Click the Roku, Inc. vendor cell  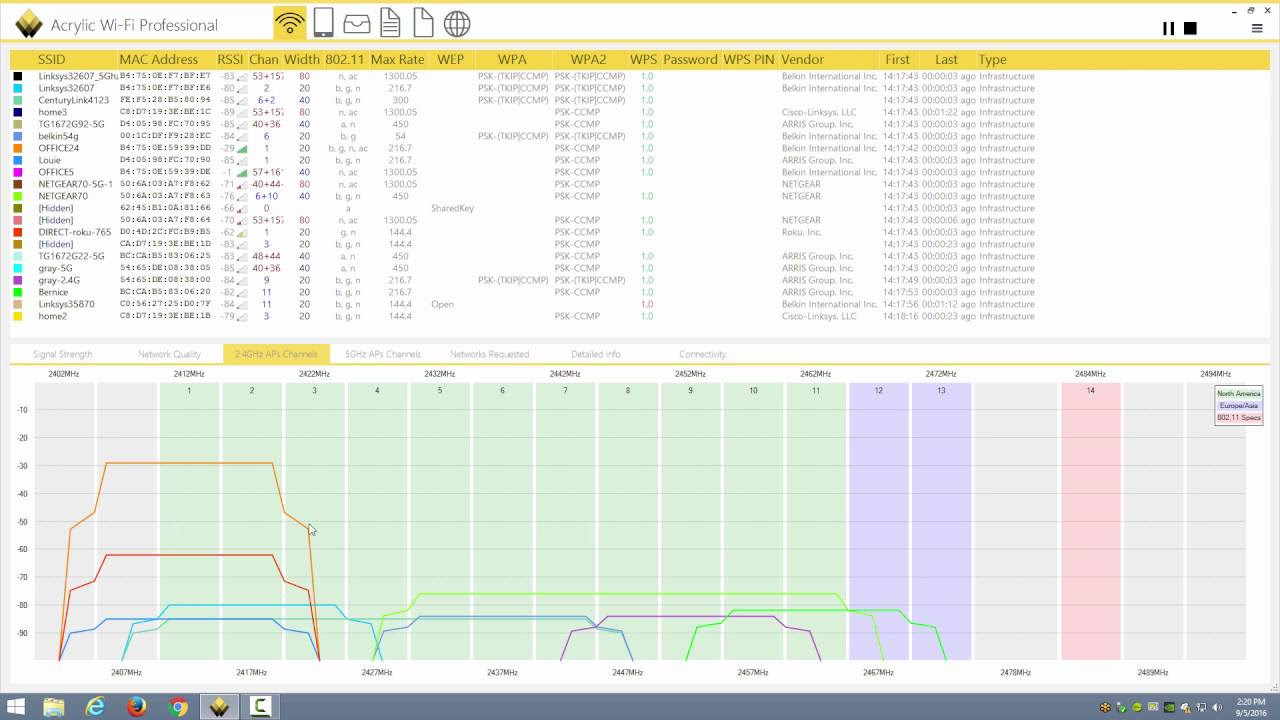[803, 232]
